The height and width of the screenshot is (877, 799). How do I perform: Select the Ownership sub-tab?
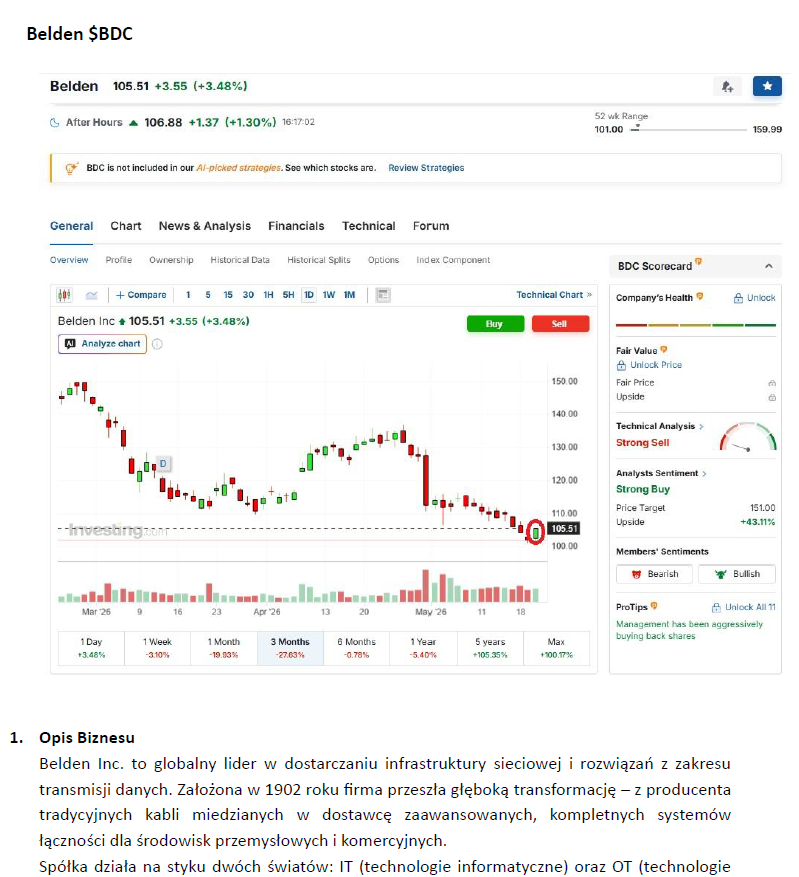[x=171, y=260]
